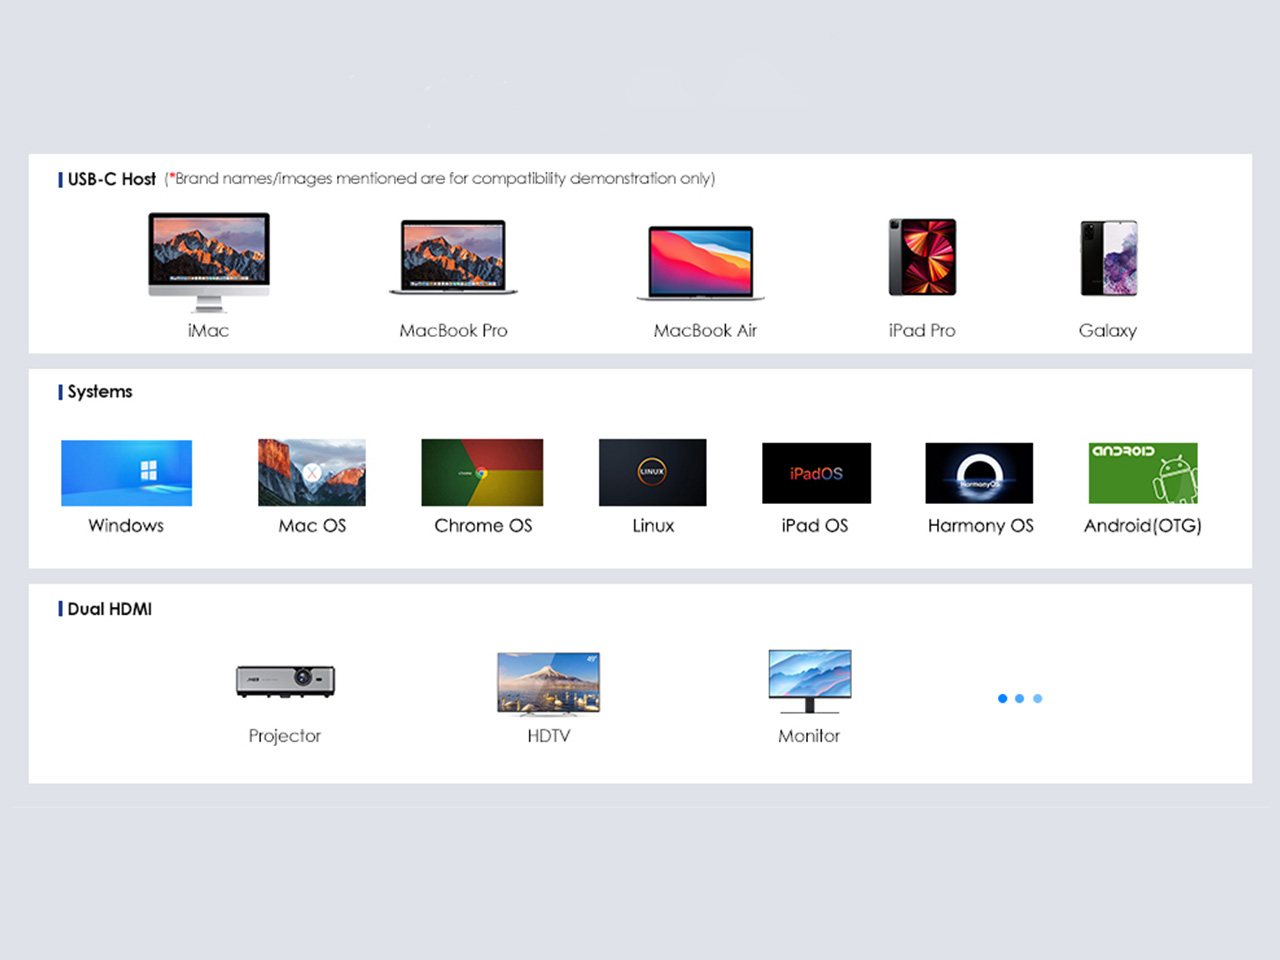This screenshot has height=960, width=1280.
Task: Click the green Android robot tile
Action: 1143,473
